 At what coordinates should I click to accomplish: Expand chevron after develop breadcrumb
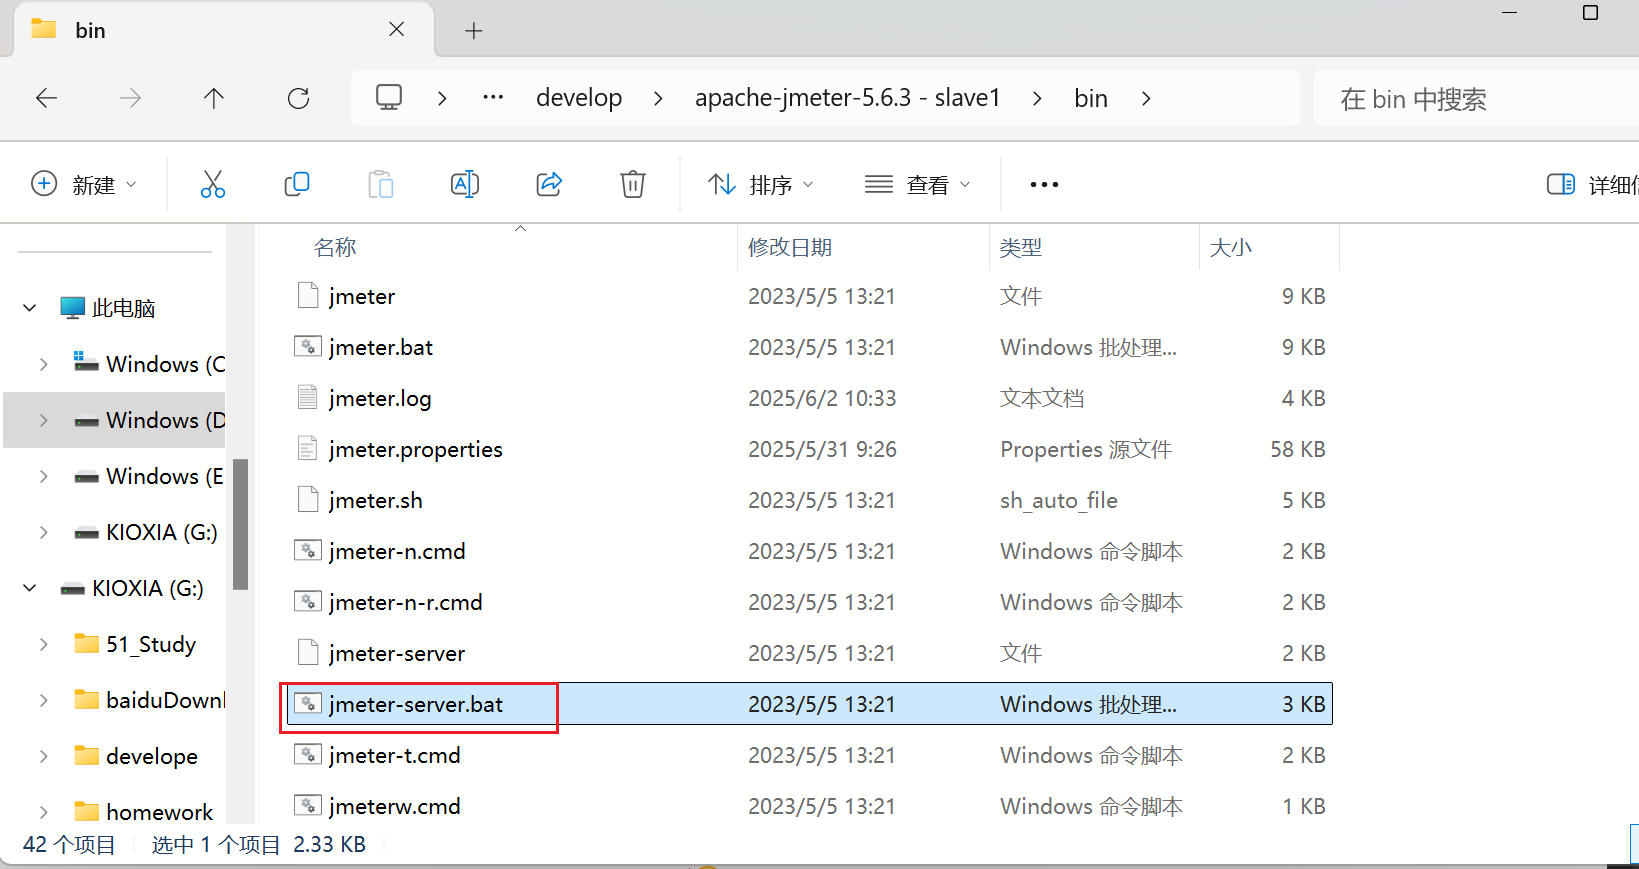click(658, 98)
